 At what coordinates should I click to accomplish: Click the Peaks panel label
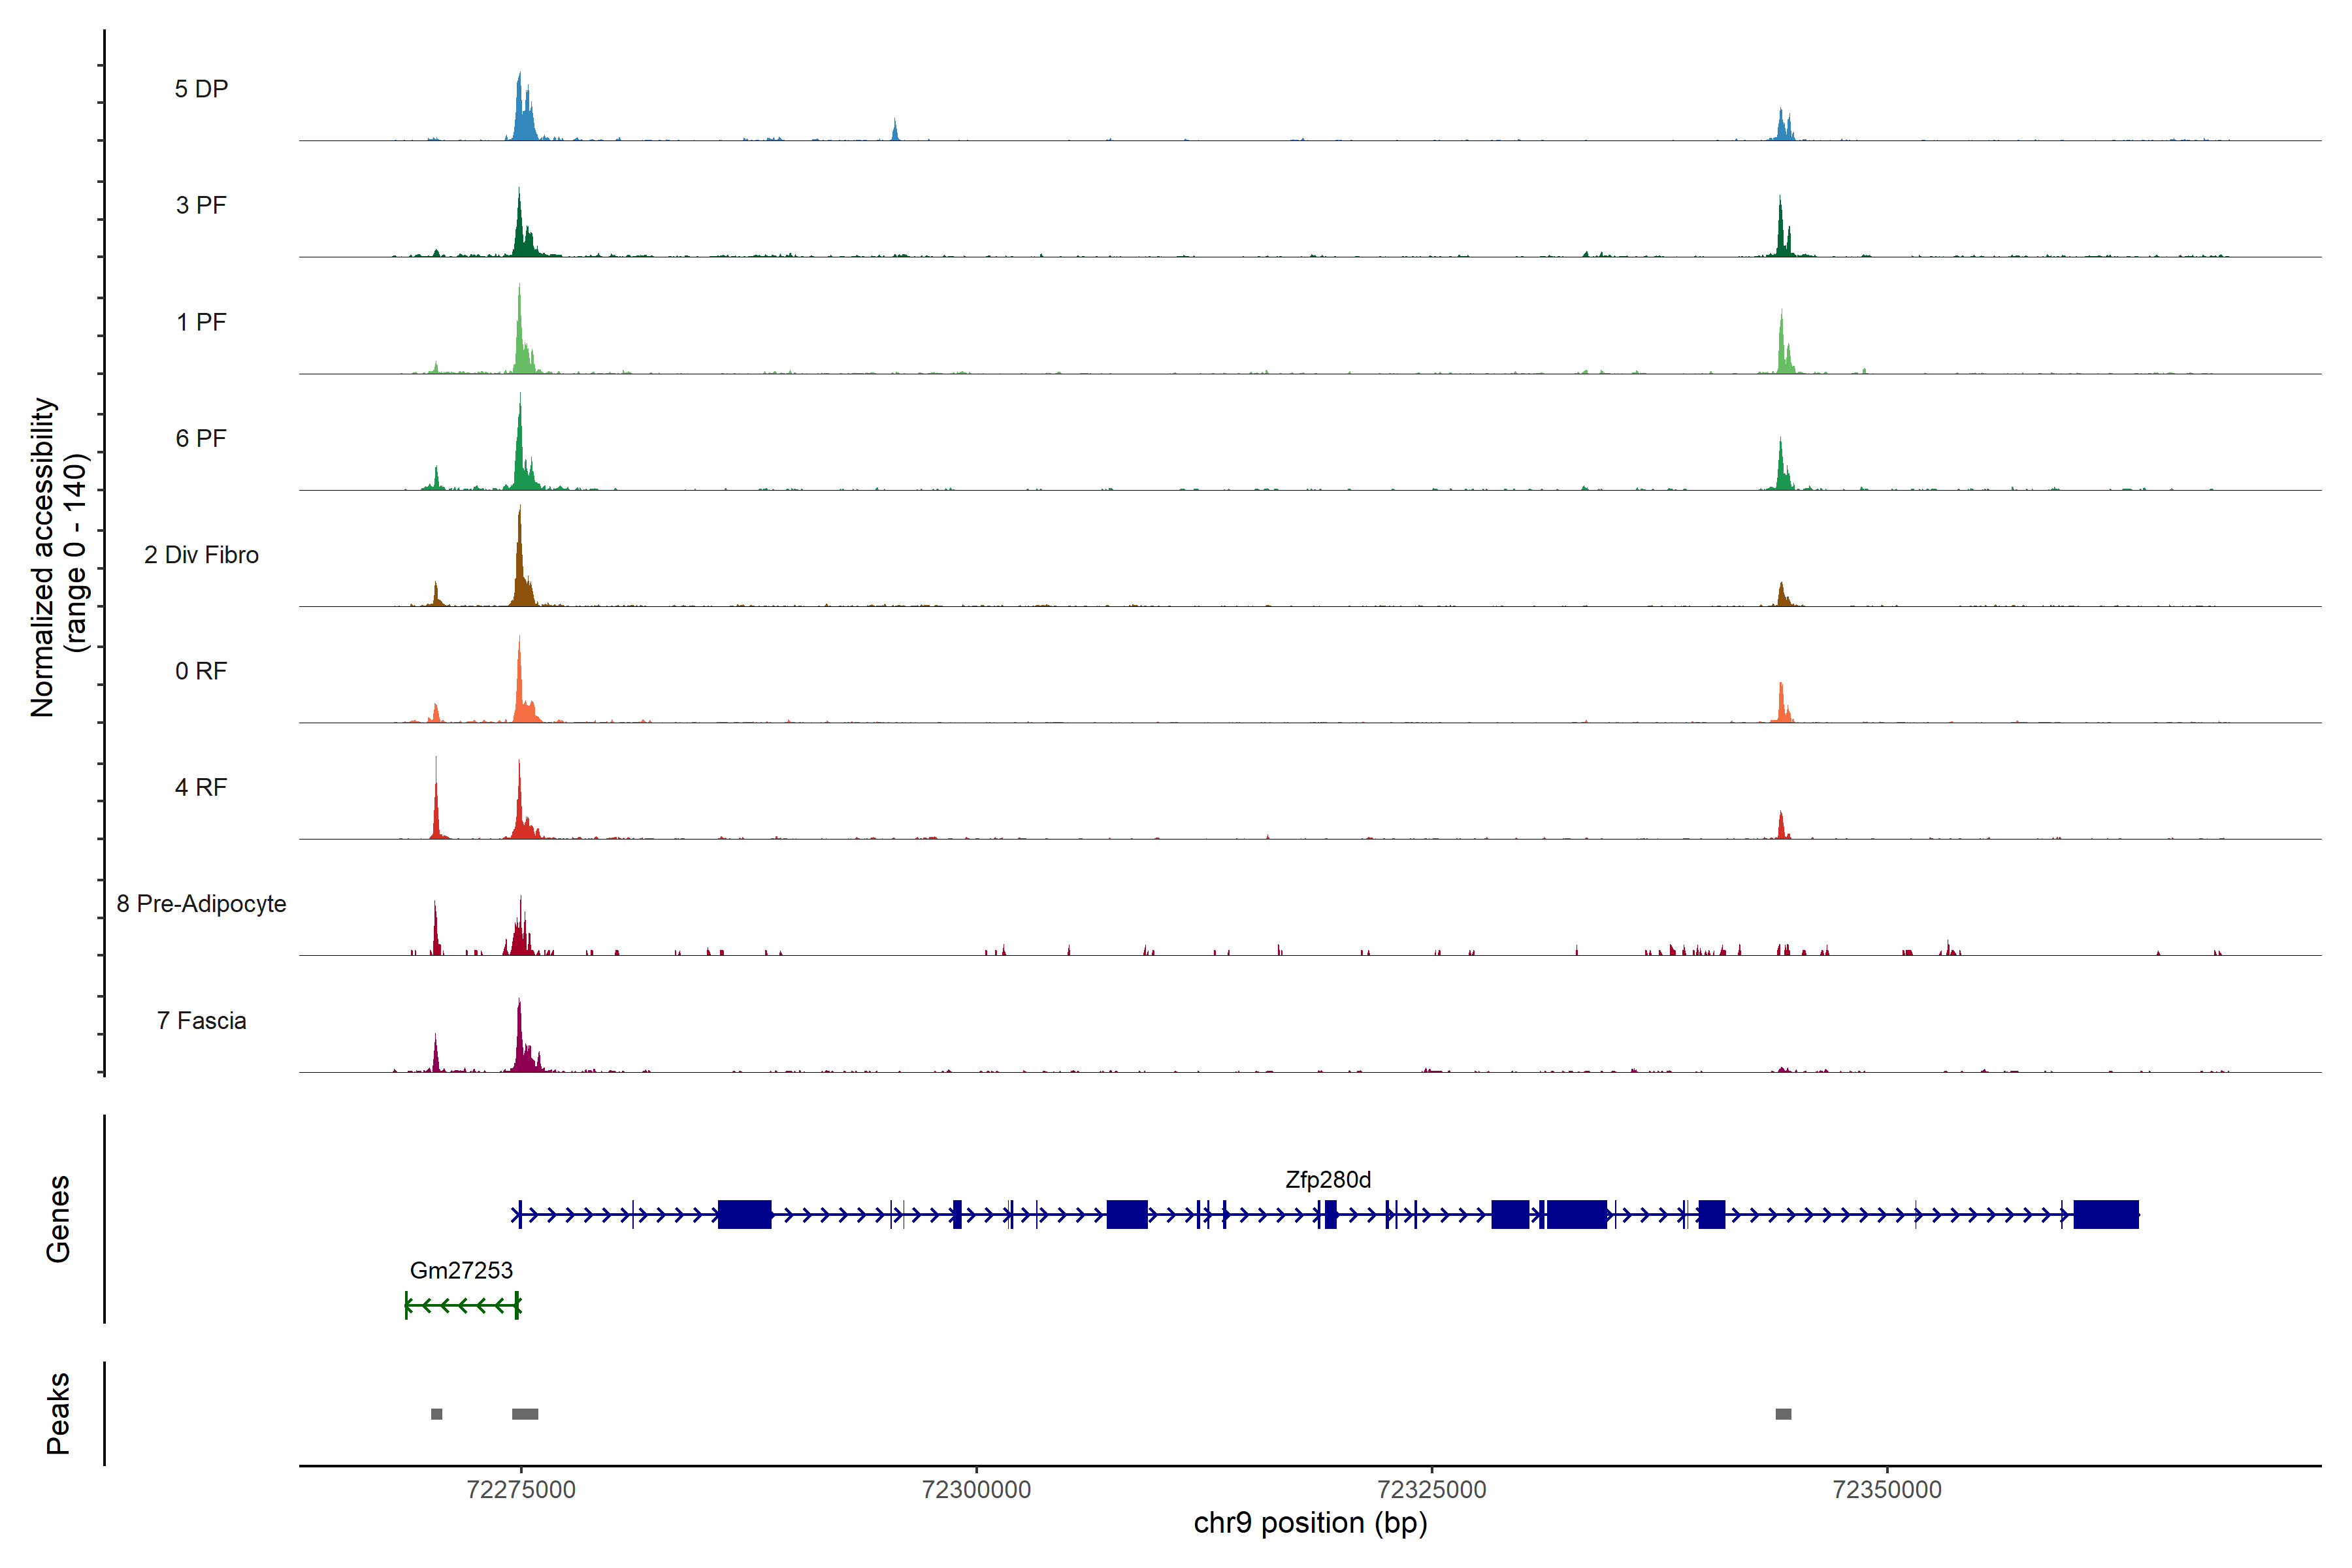(x=58, y=1413)
